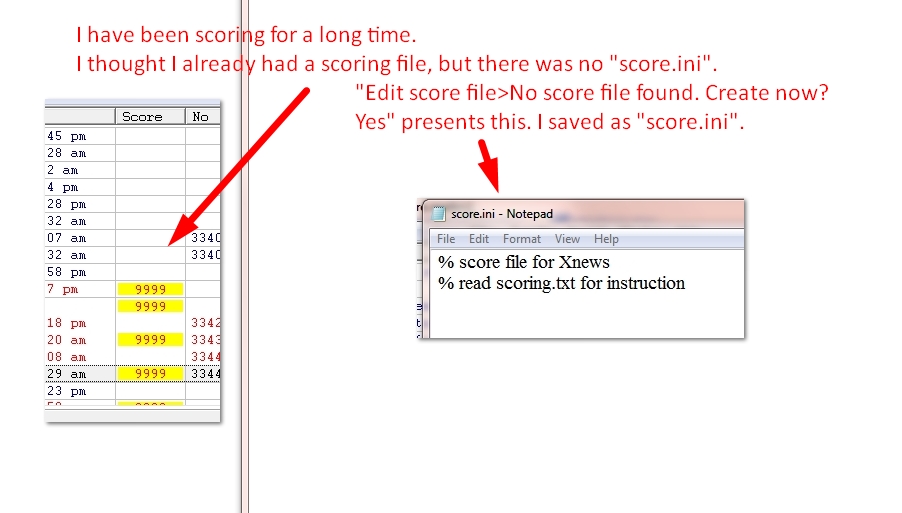Click the 9999 score in 20 am row
This screenshot has width=902, height=513.
(x=150, y=340)
